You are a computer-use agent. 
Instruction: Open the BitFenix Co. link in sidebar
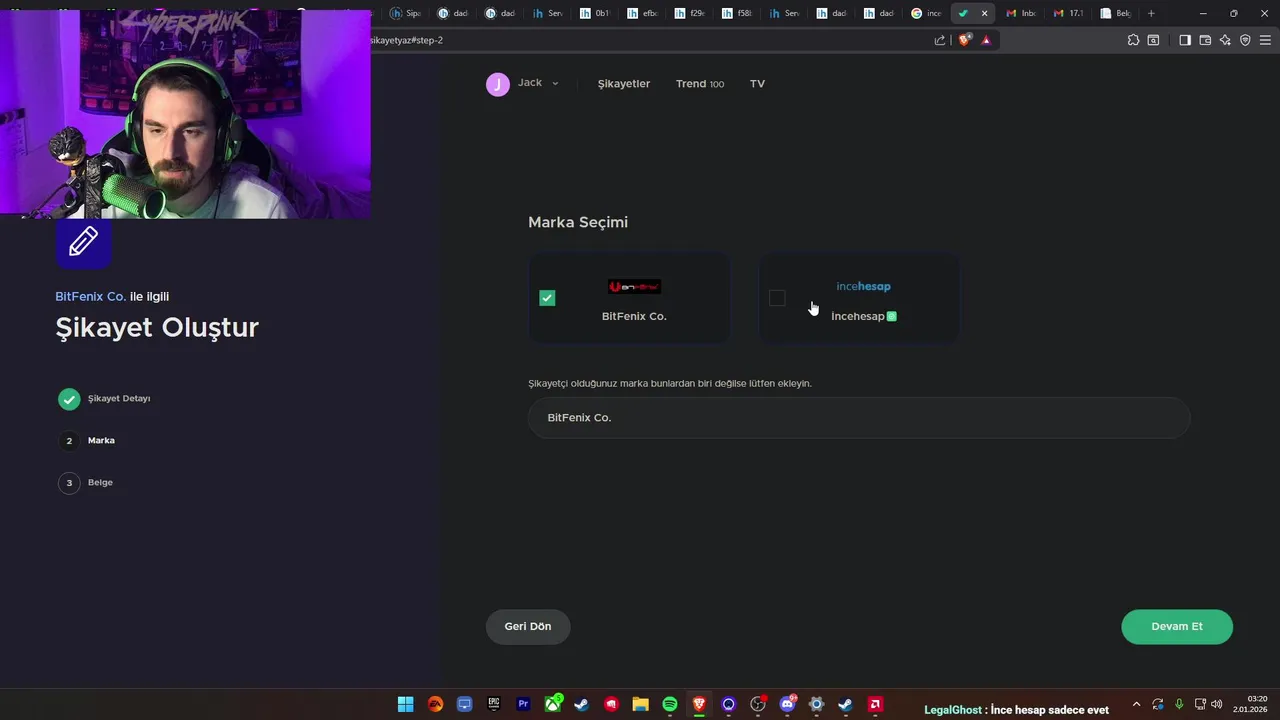(91, 297)
